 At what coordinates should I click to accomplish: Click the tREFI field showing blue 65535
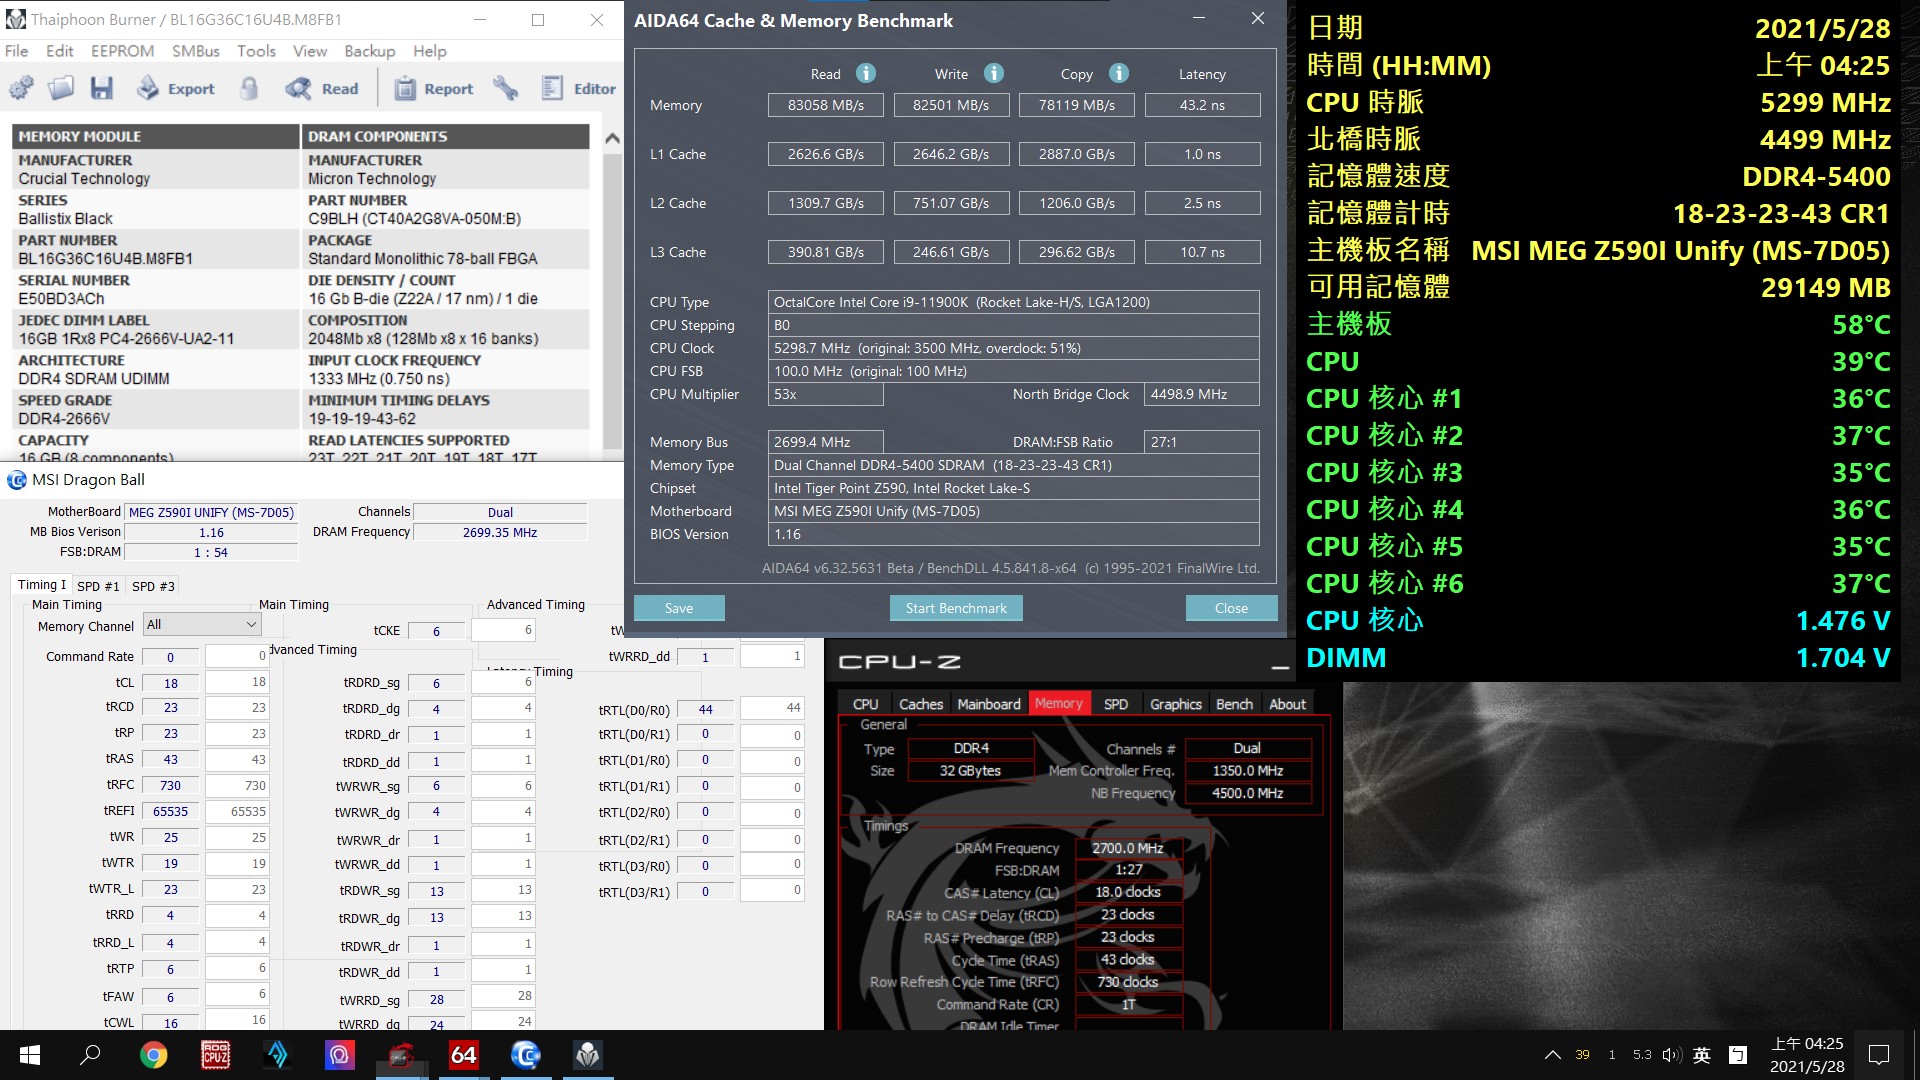point(170,812)
